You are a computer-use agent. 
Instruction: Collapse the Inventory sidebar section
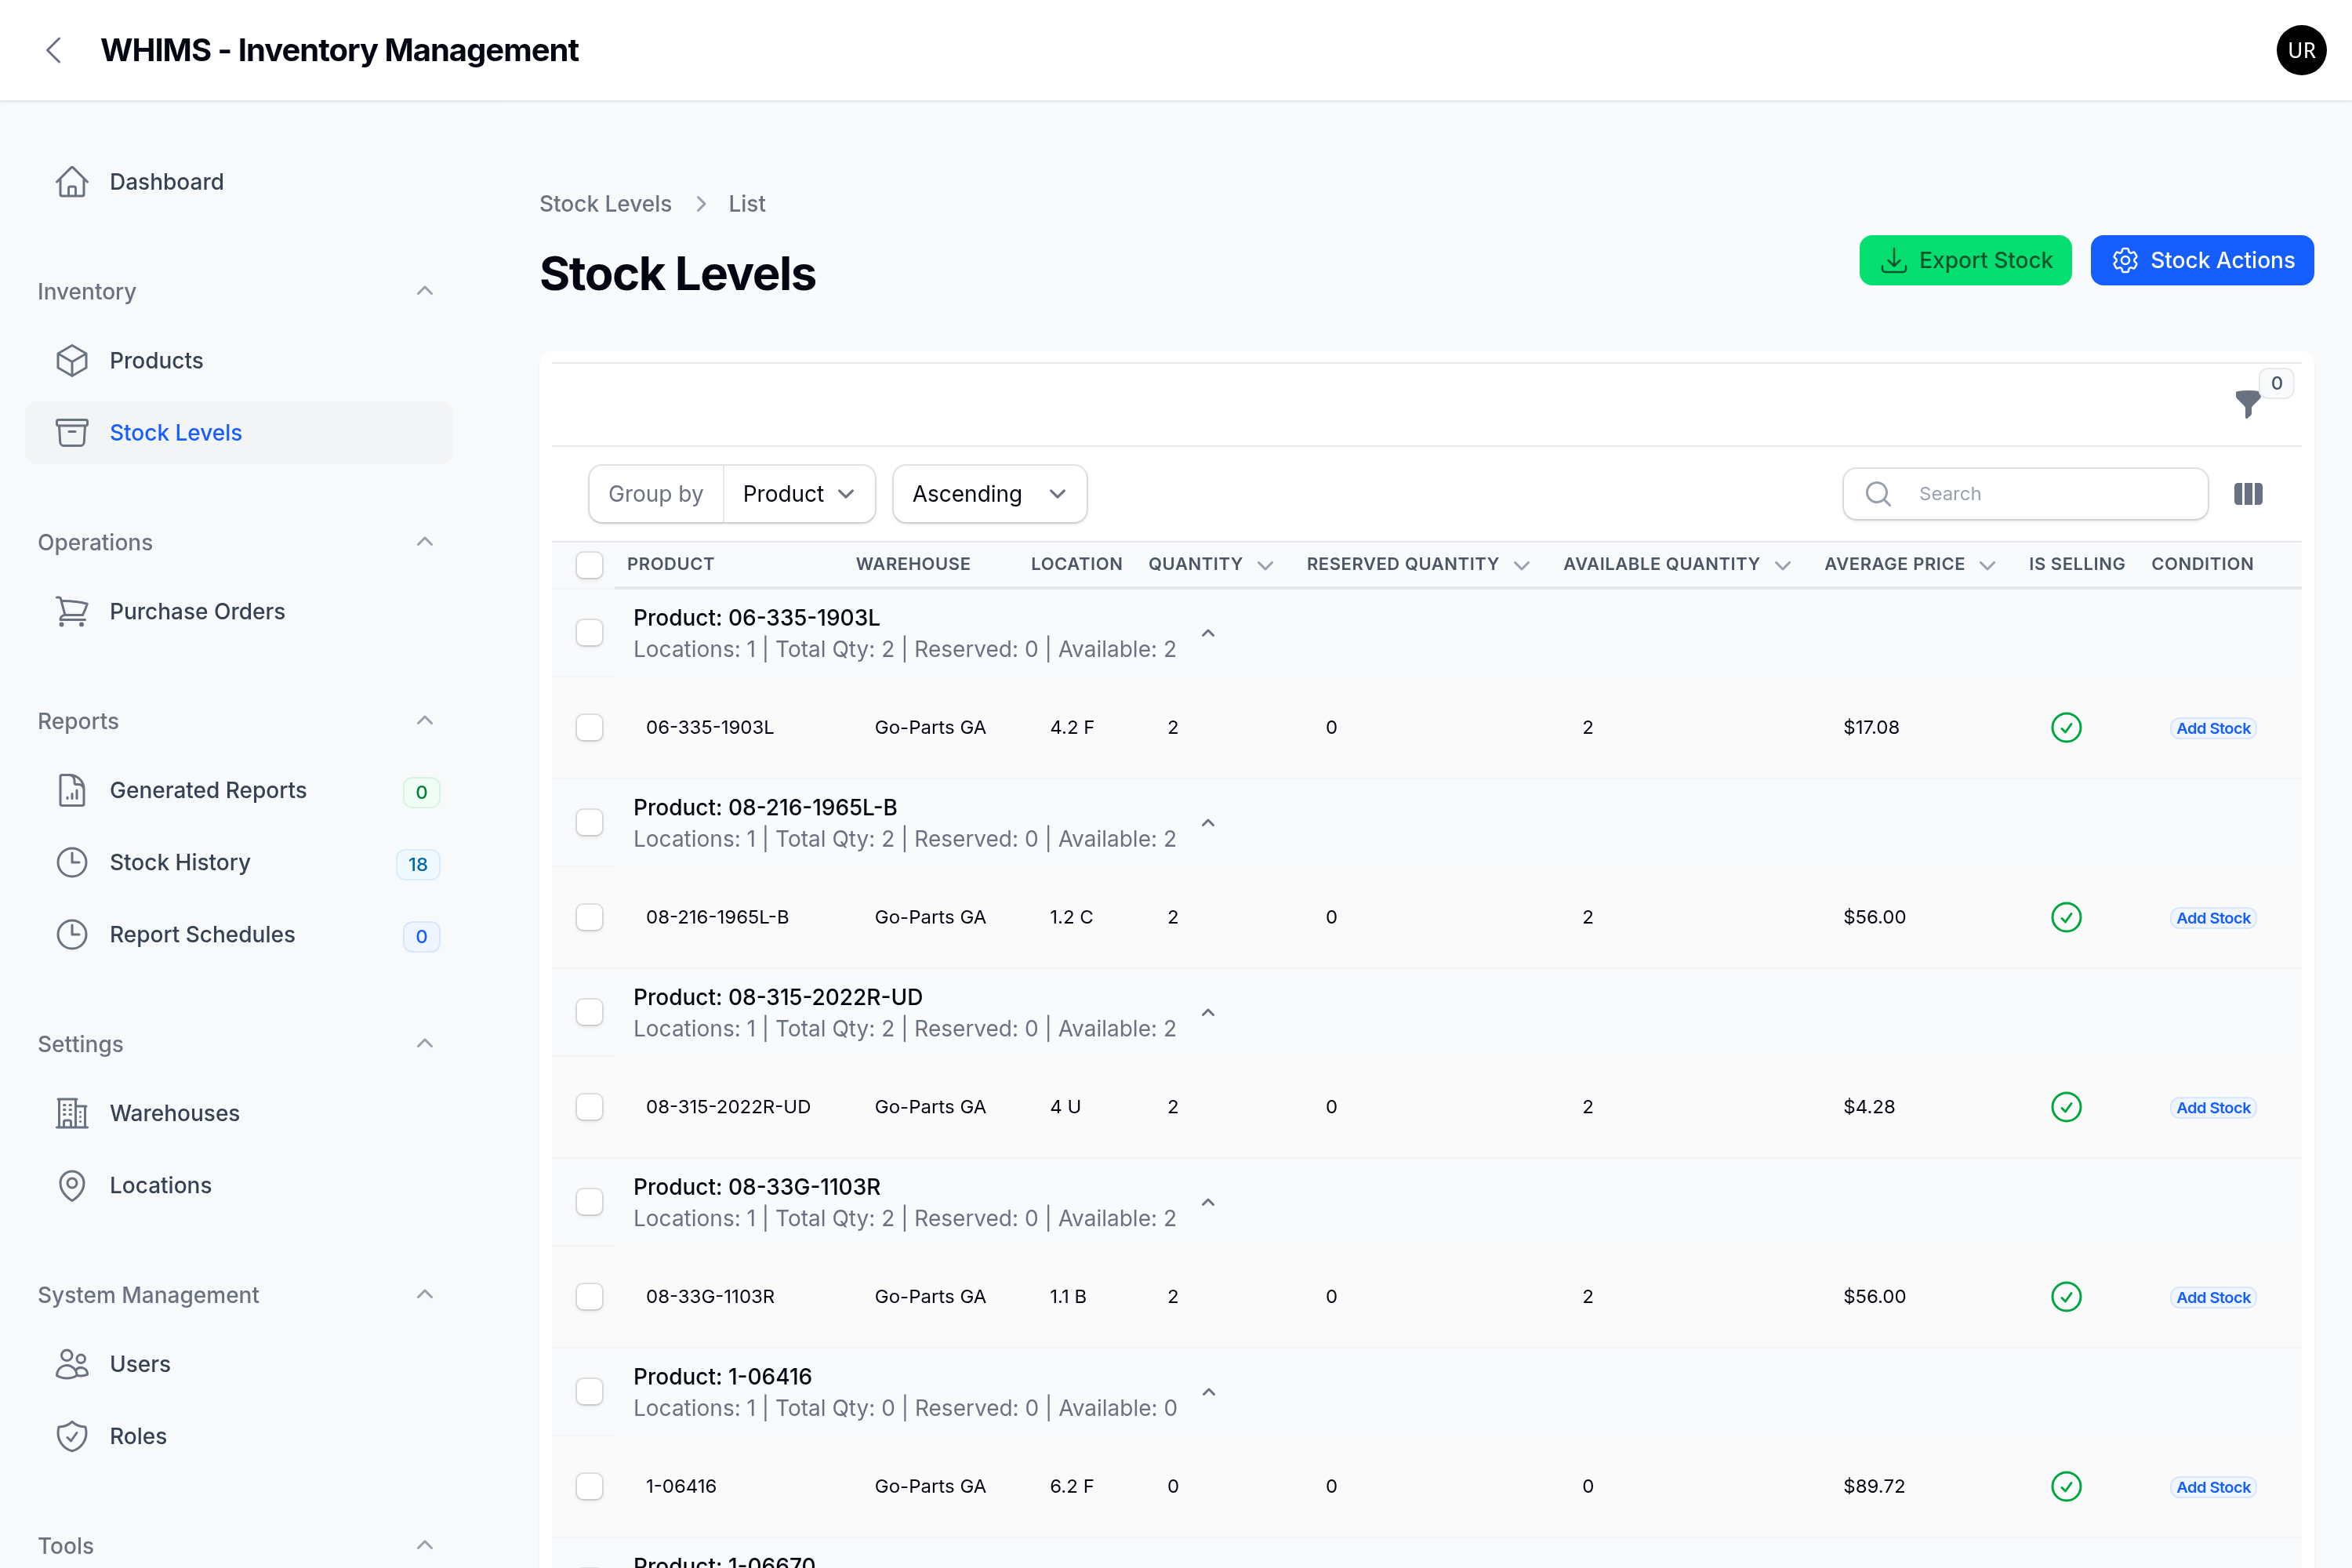coord(425,291)
